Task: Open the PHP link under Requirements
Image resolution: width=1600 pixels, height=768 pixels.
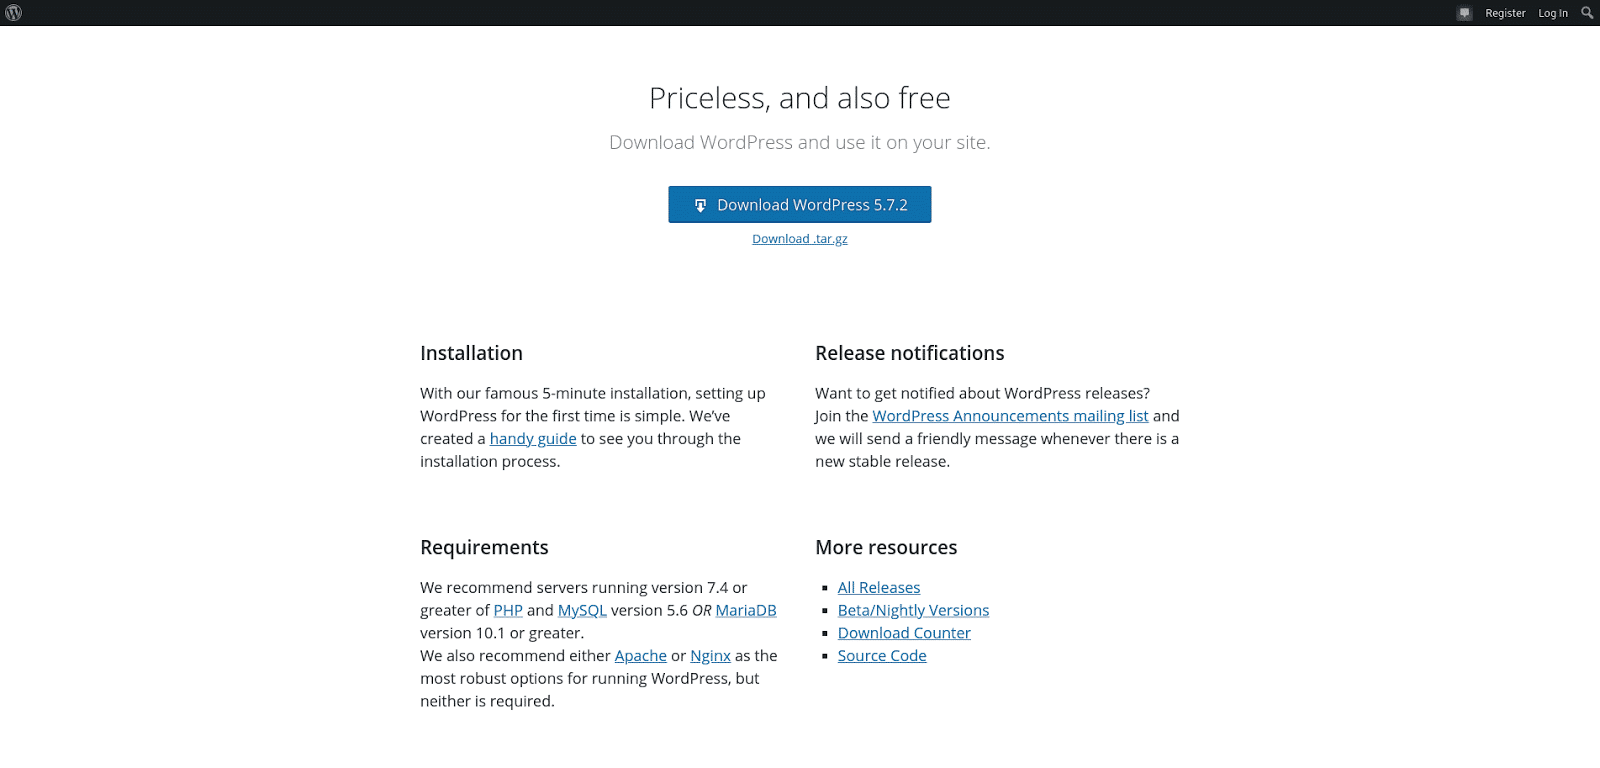Action: click(508, 610)
